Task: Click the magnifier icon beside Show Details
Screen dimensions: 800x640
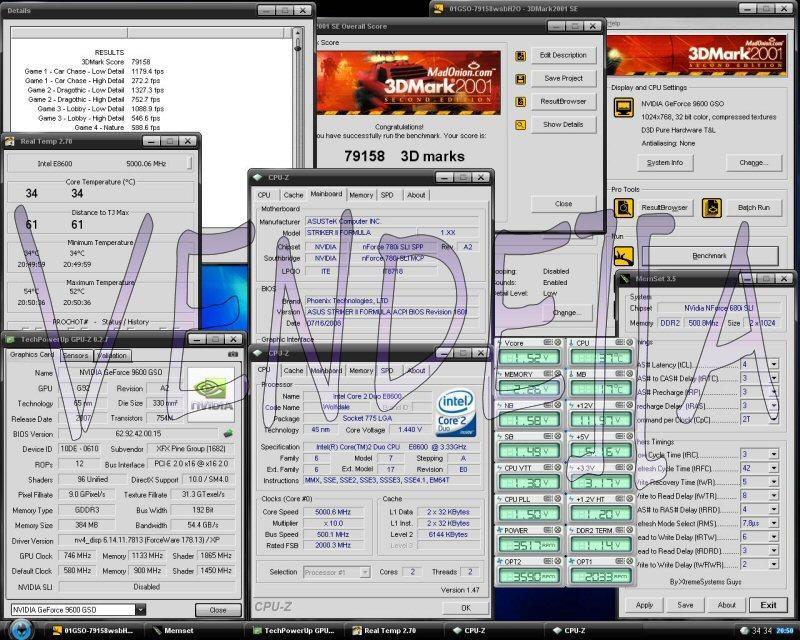Action: point(520,125)
